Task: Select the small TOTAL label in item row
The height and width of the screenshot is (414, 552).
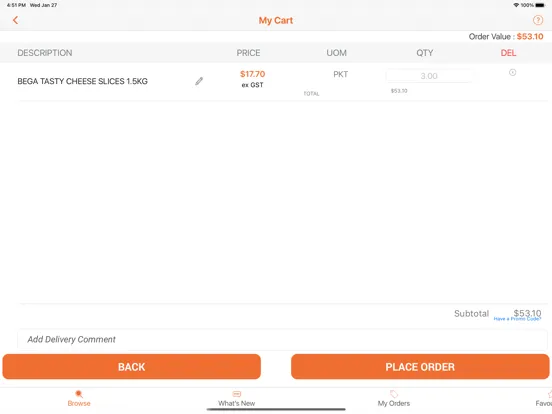Action: point(311,94)
